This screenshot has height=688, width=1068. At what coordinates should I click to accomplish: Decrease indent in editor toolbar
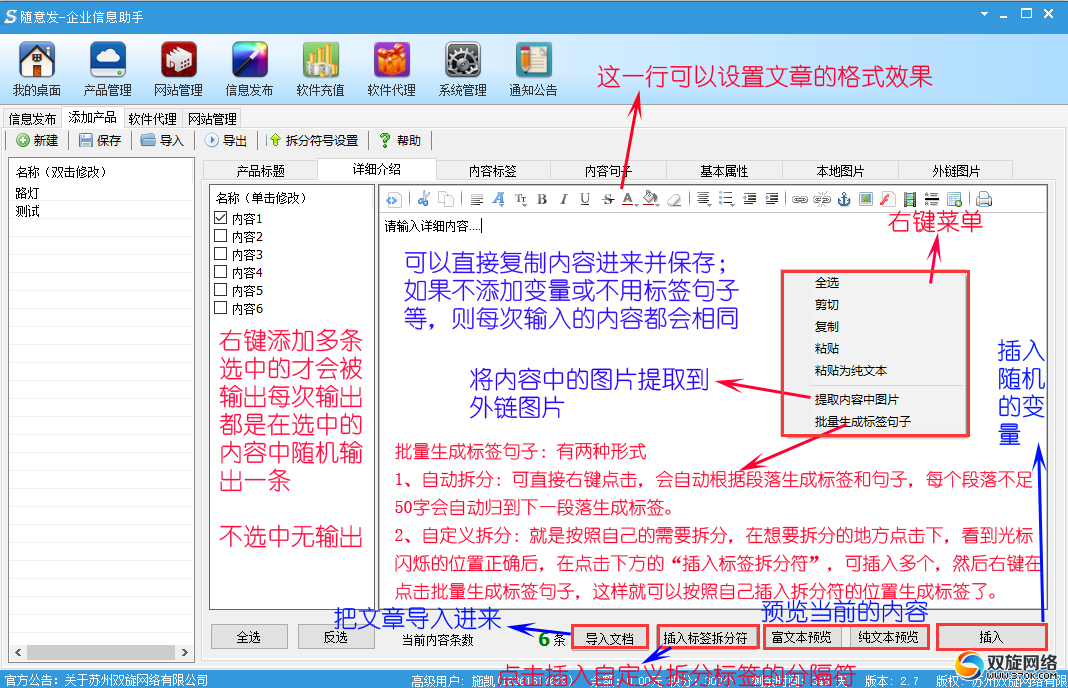point(749,199)
